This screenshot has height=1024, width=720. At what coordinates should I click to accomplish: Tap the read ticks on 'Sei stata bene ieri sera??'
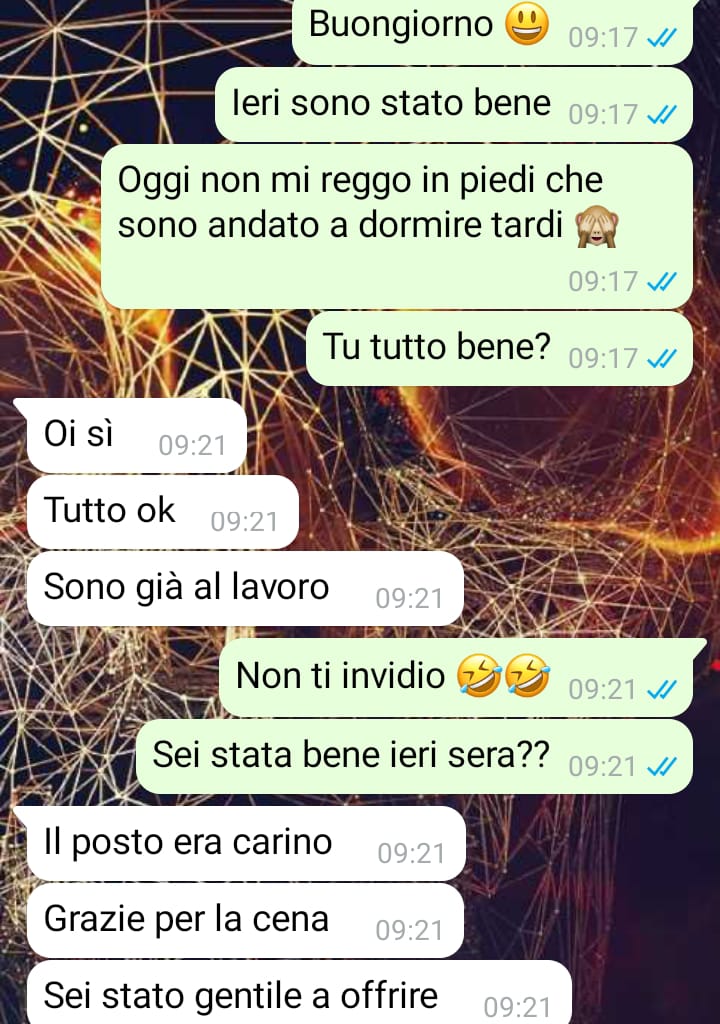pos(661,767)
